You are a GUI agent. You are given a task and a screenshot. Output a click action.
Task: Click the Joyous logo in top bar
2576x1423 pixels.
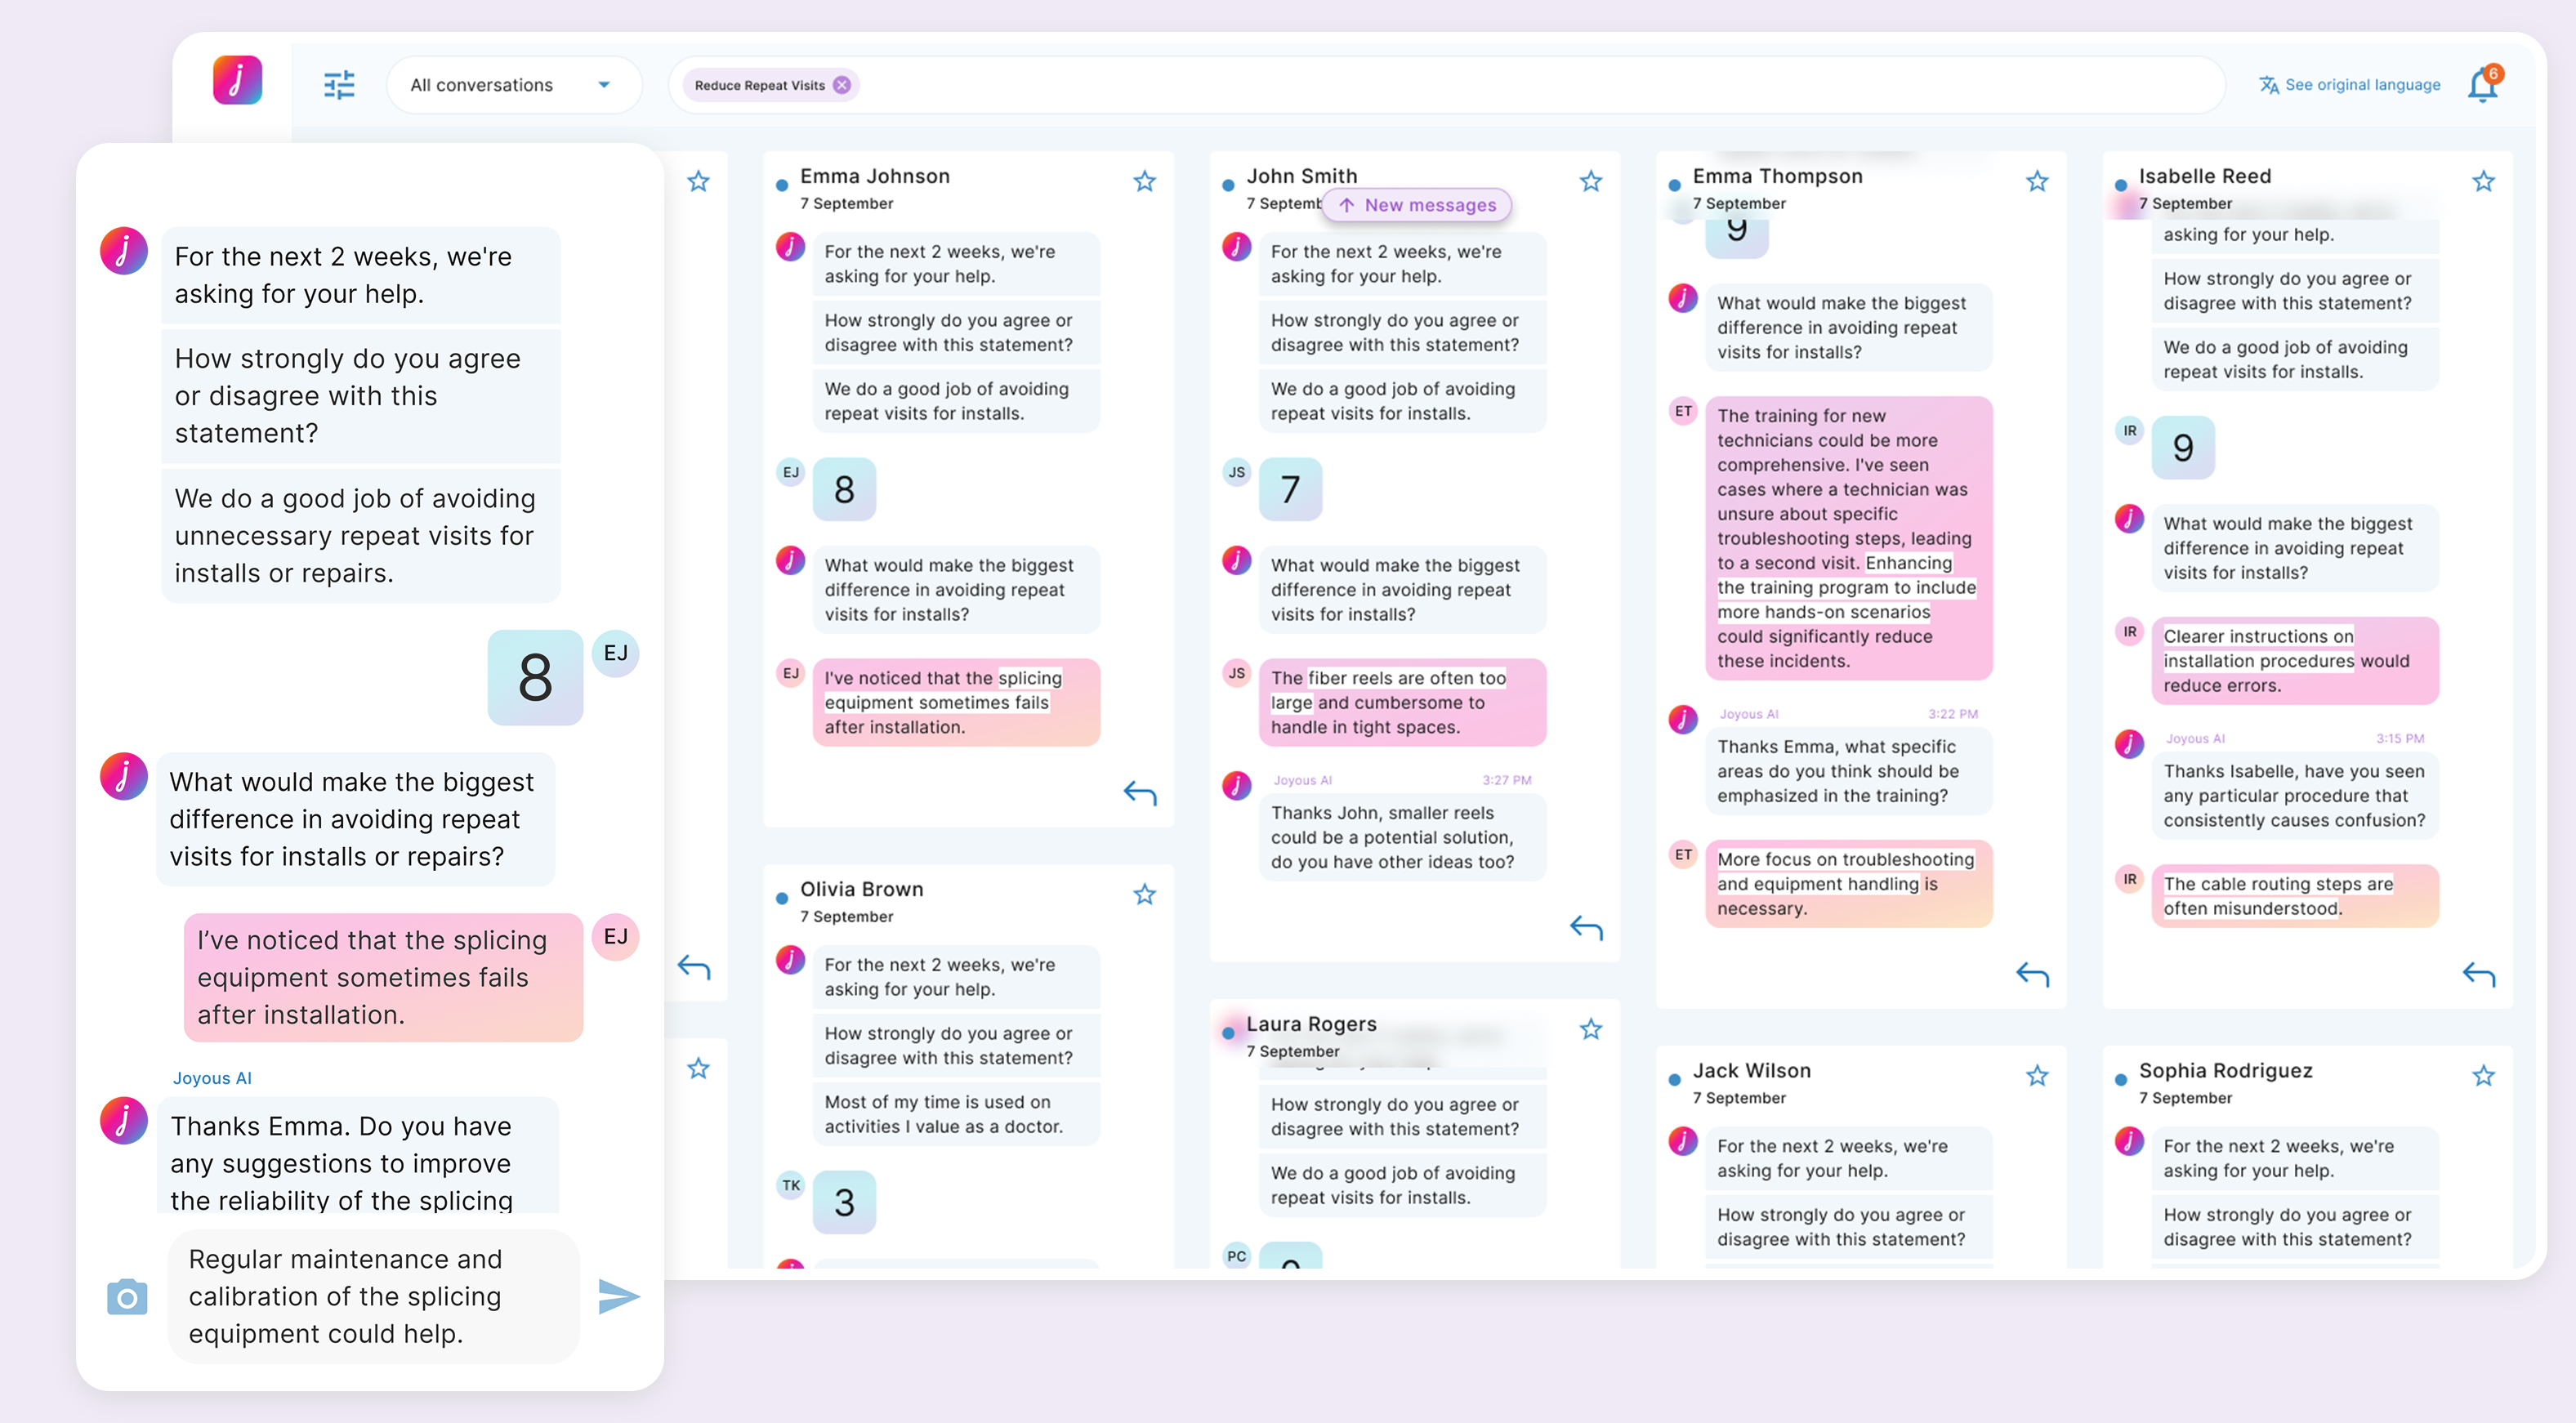click(237, 81)
